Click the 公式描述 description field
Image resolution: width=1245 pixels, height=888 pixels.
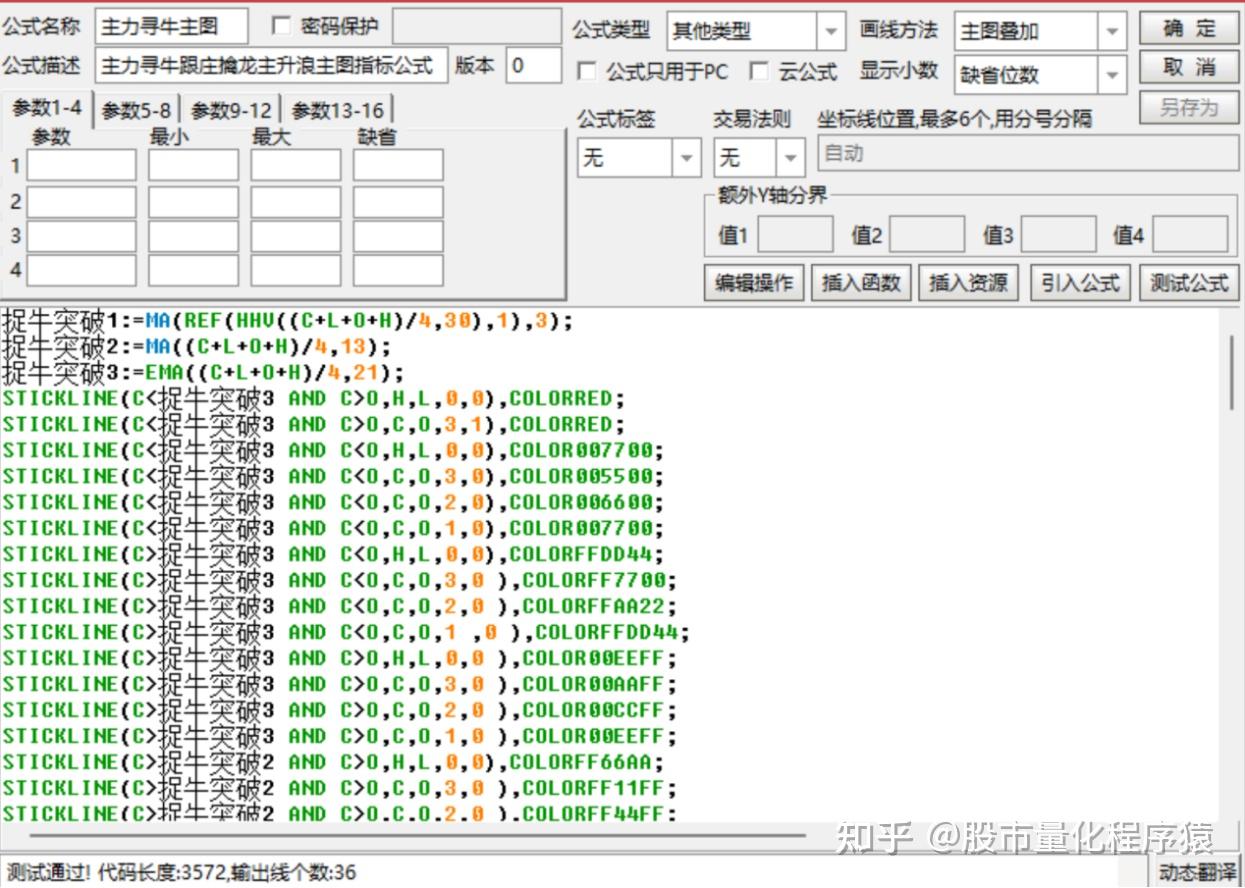point(271,66)
